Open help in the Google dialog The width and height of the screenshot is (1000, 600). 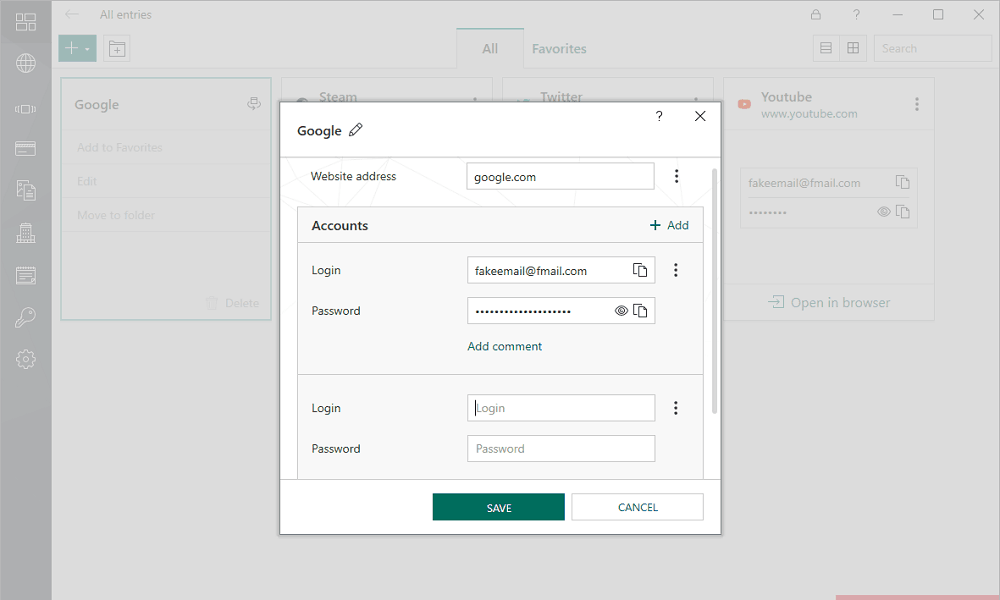659,116
